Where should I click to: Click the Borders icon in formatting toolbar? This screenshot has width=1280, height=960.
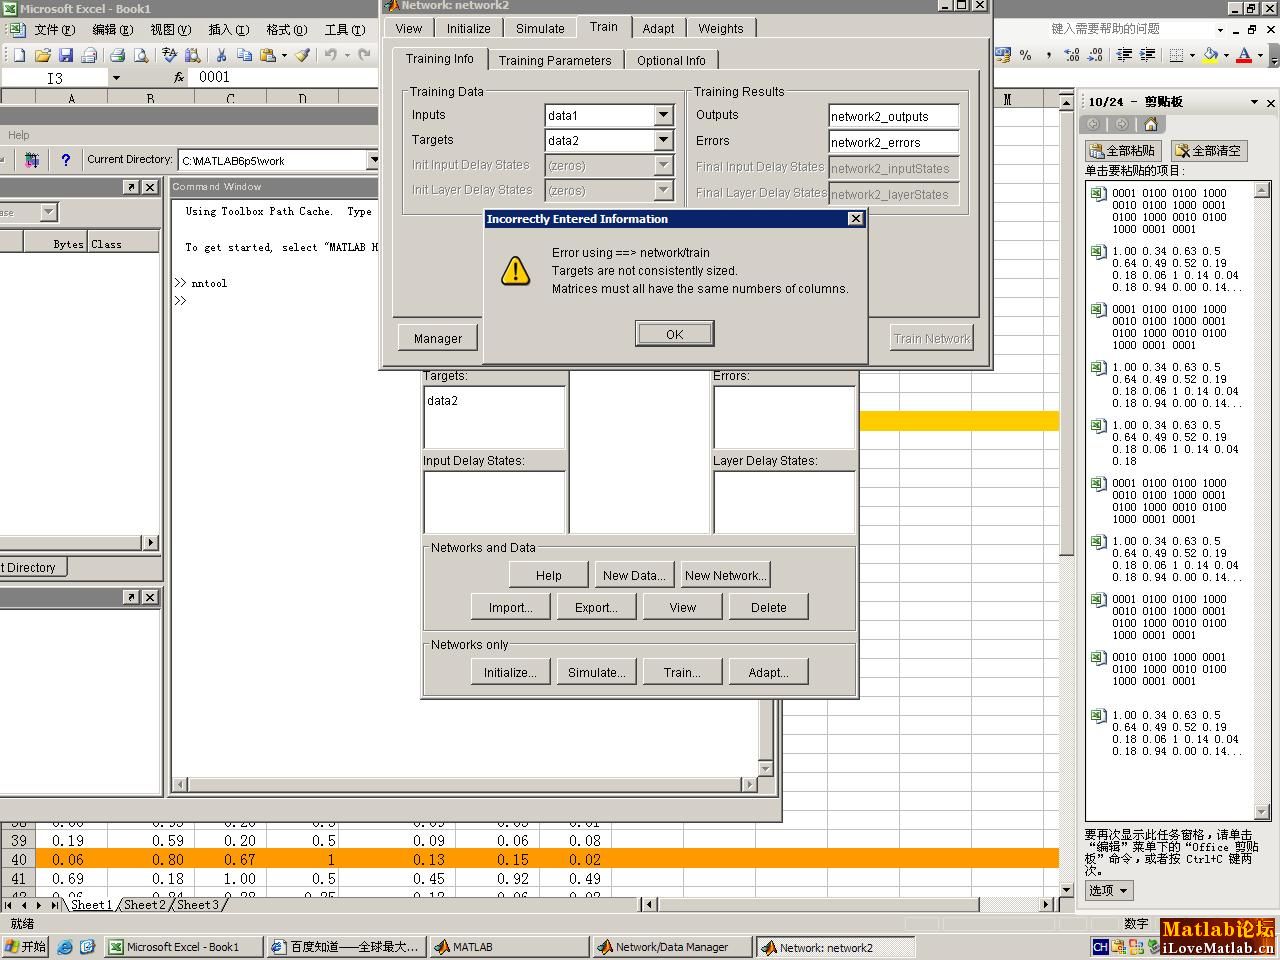[x=1176, y=55]
